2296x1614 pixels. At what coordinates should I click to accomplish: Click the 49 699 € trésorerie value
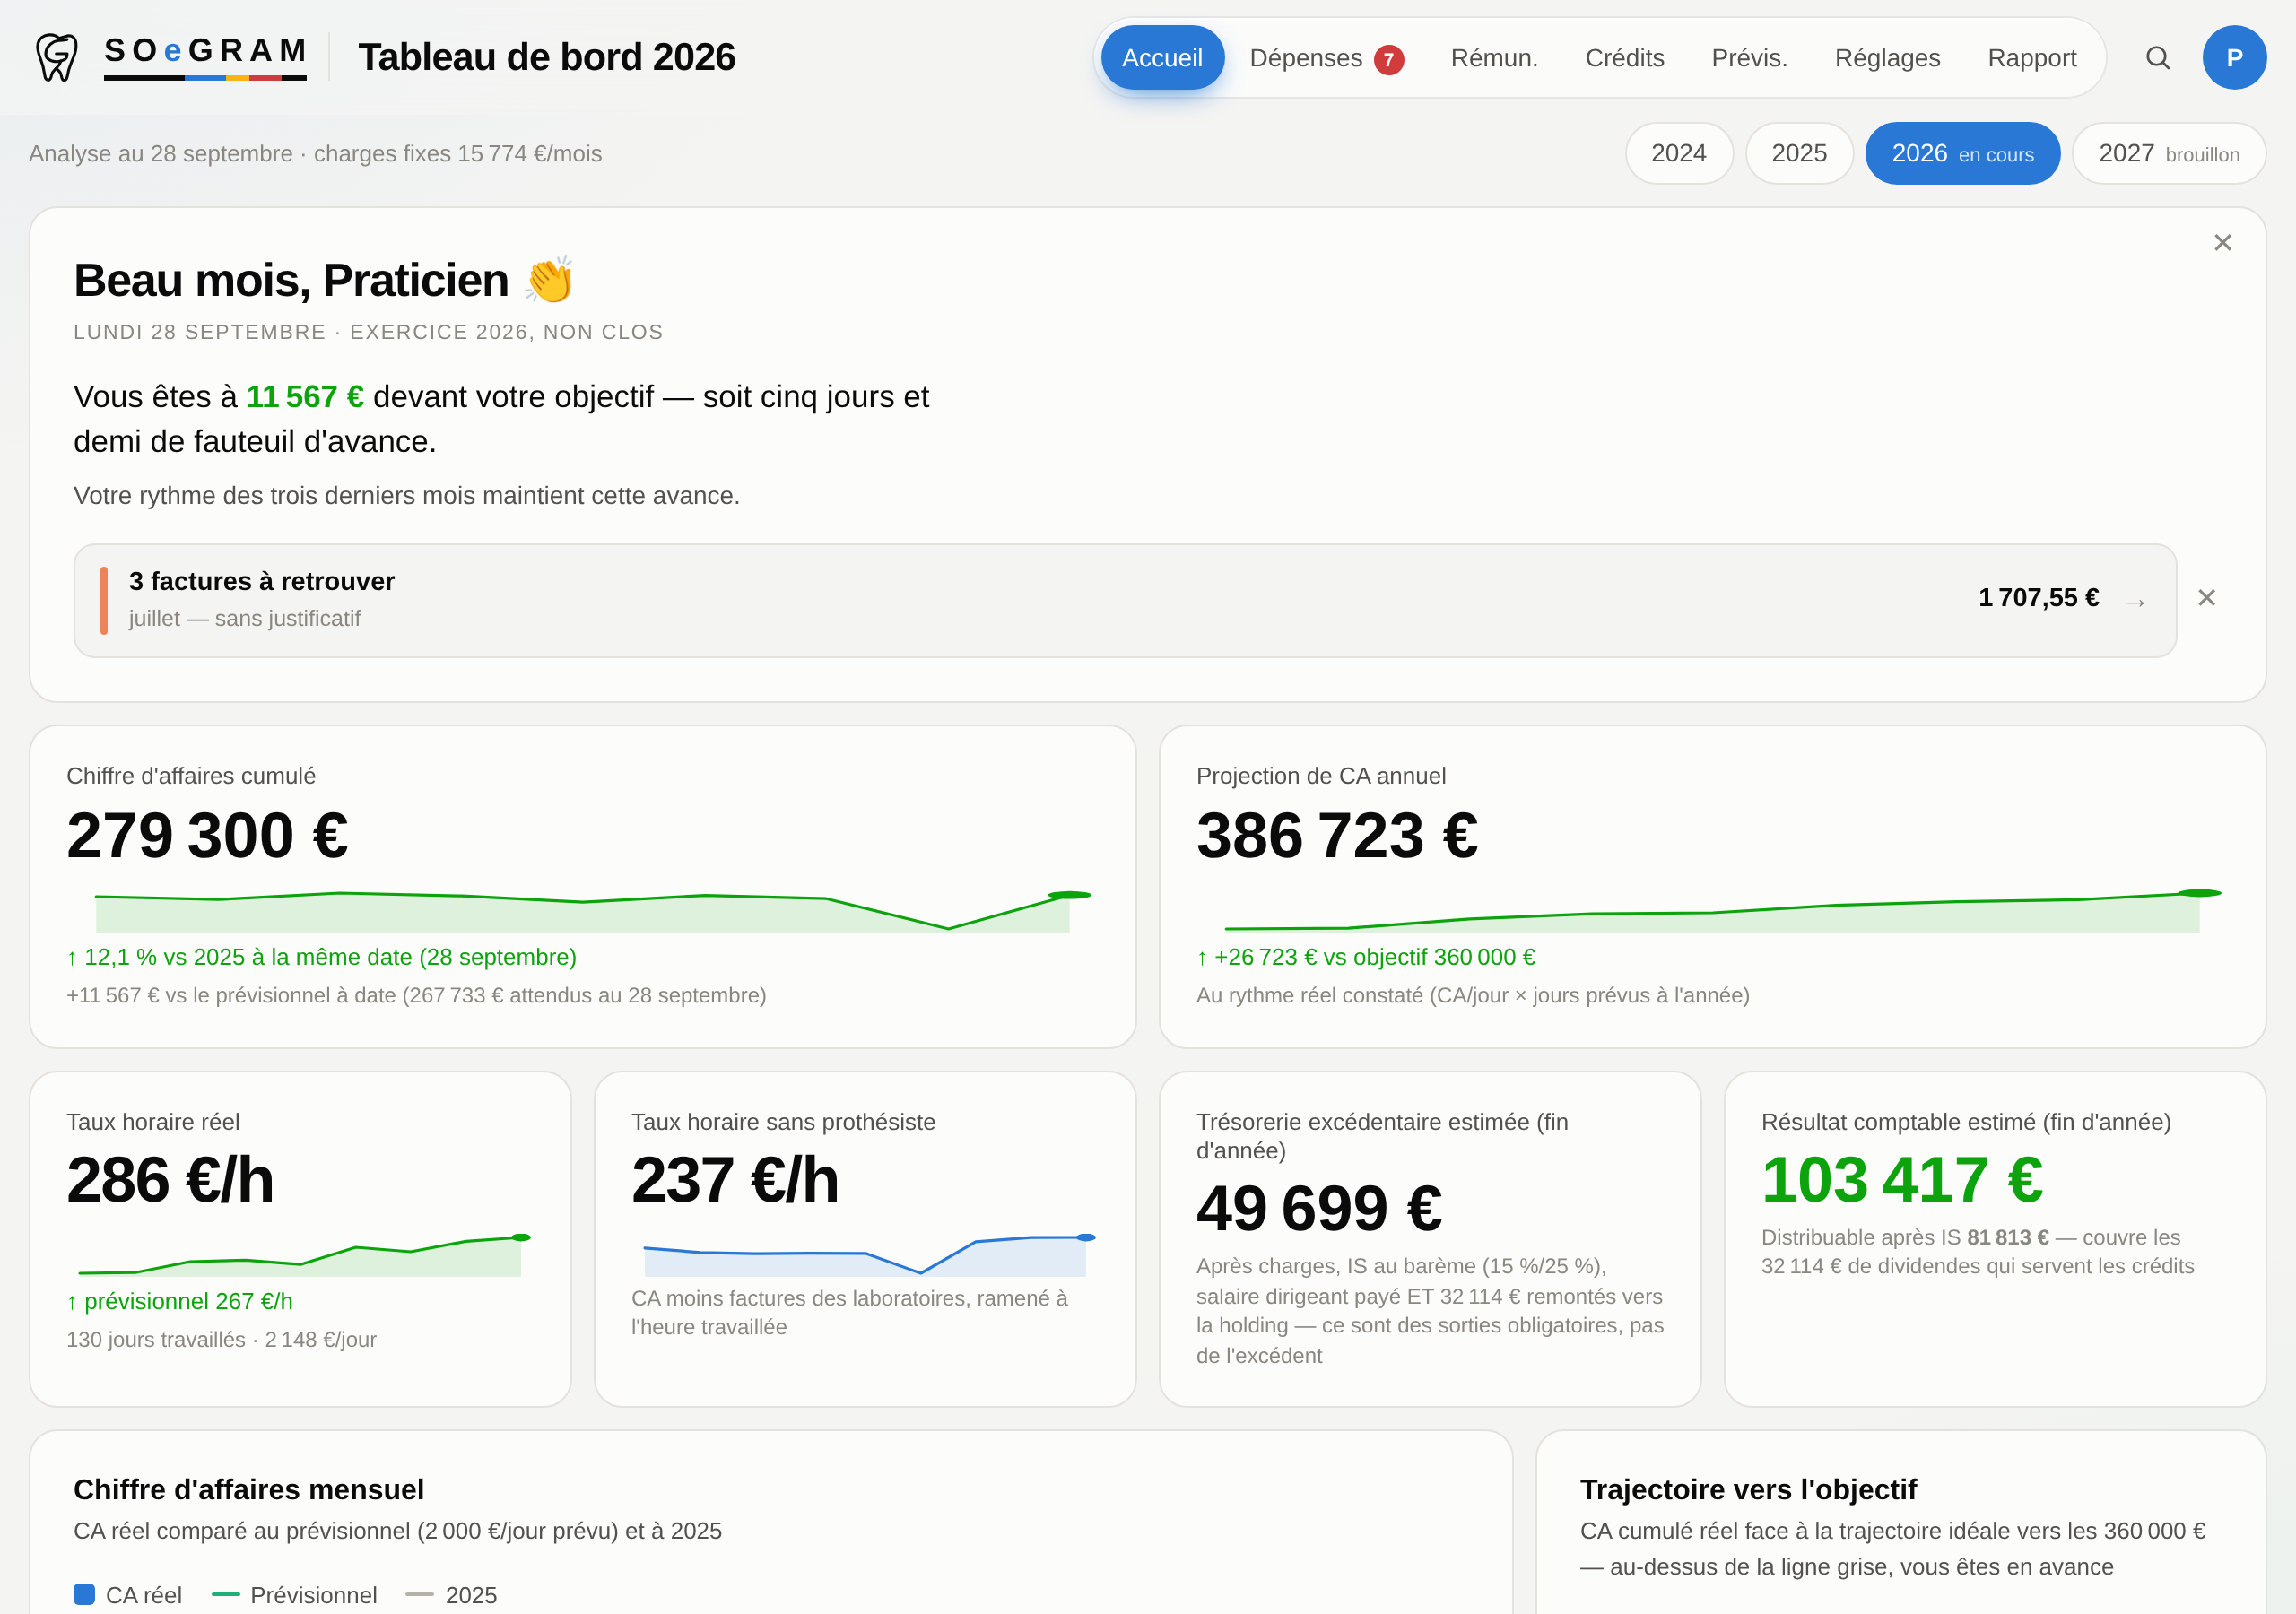coord(1319,1208)
